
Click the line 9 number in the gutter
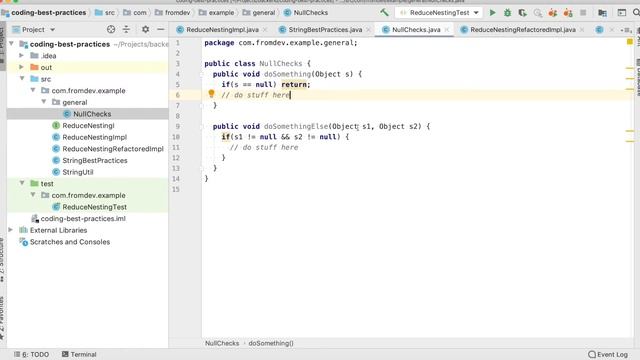(177, 126)
